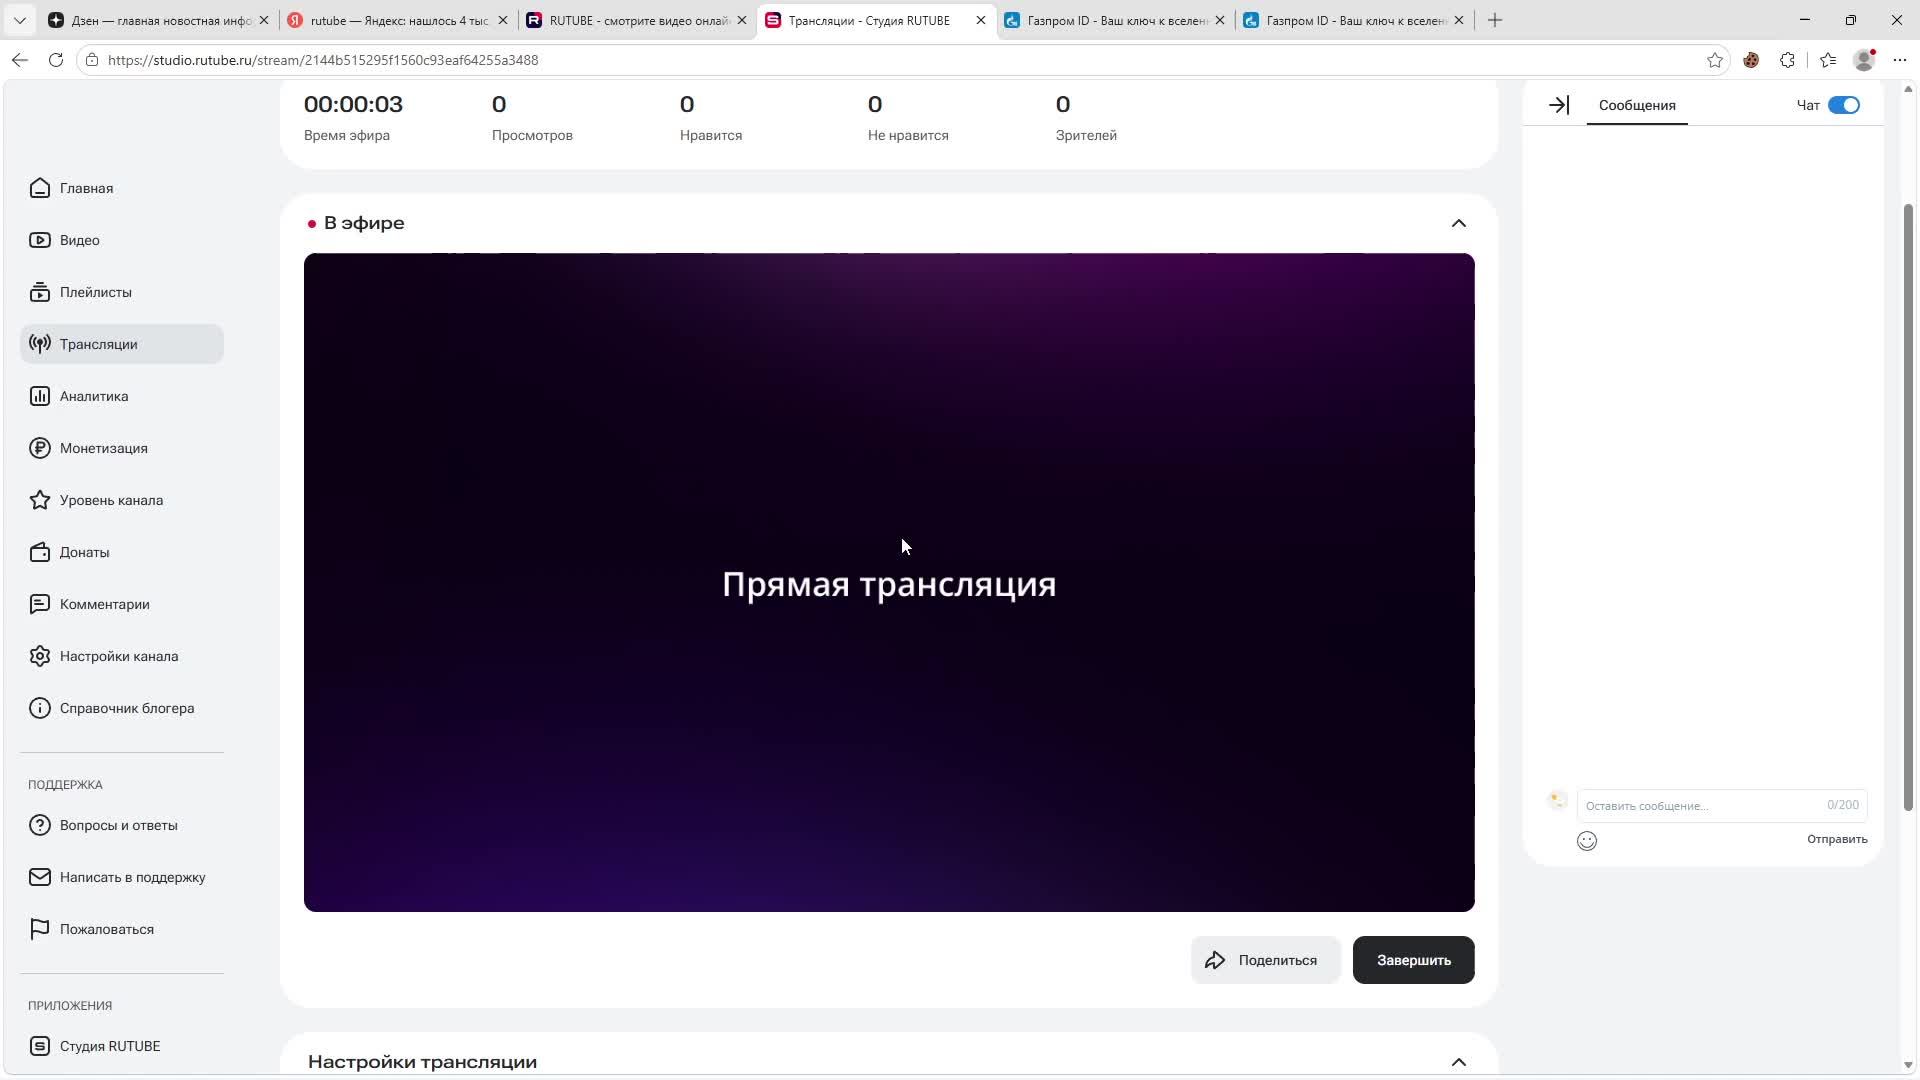Open browser settings three-dots menu

coord(1900,60)
